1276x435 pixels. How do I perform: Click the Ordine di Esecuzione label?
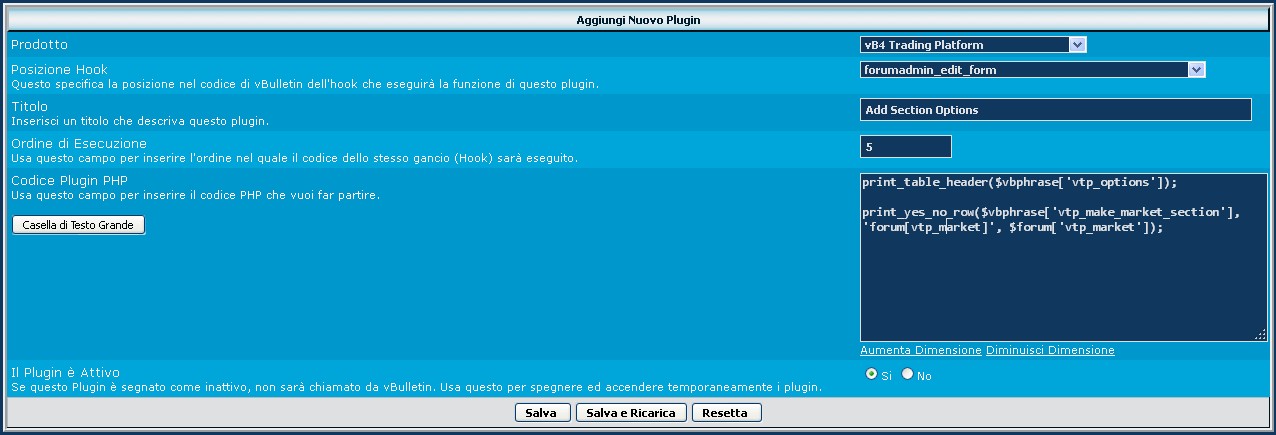pos(79,143)
